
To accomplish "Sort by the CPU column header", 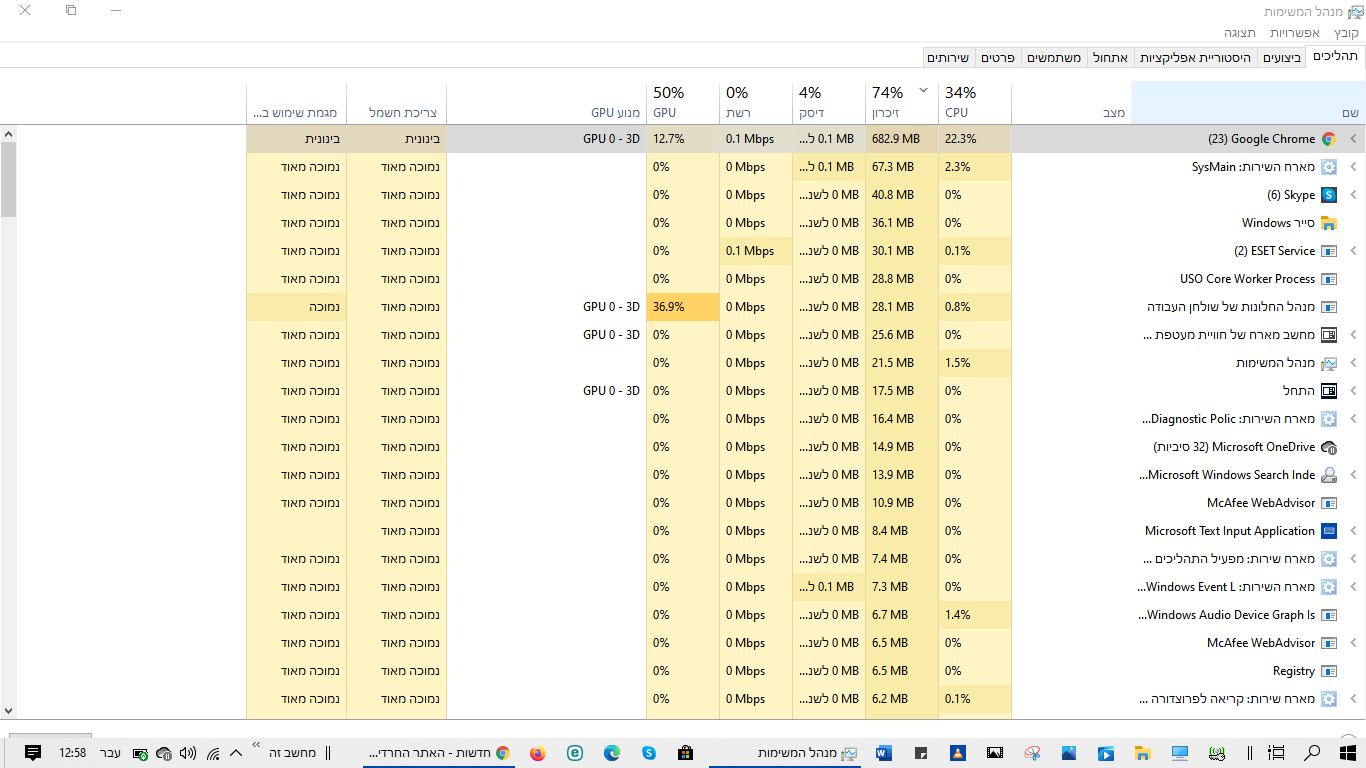I will (x=975, y=103).
